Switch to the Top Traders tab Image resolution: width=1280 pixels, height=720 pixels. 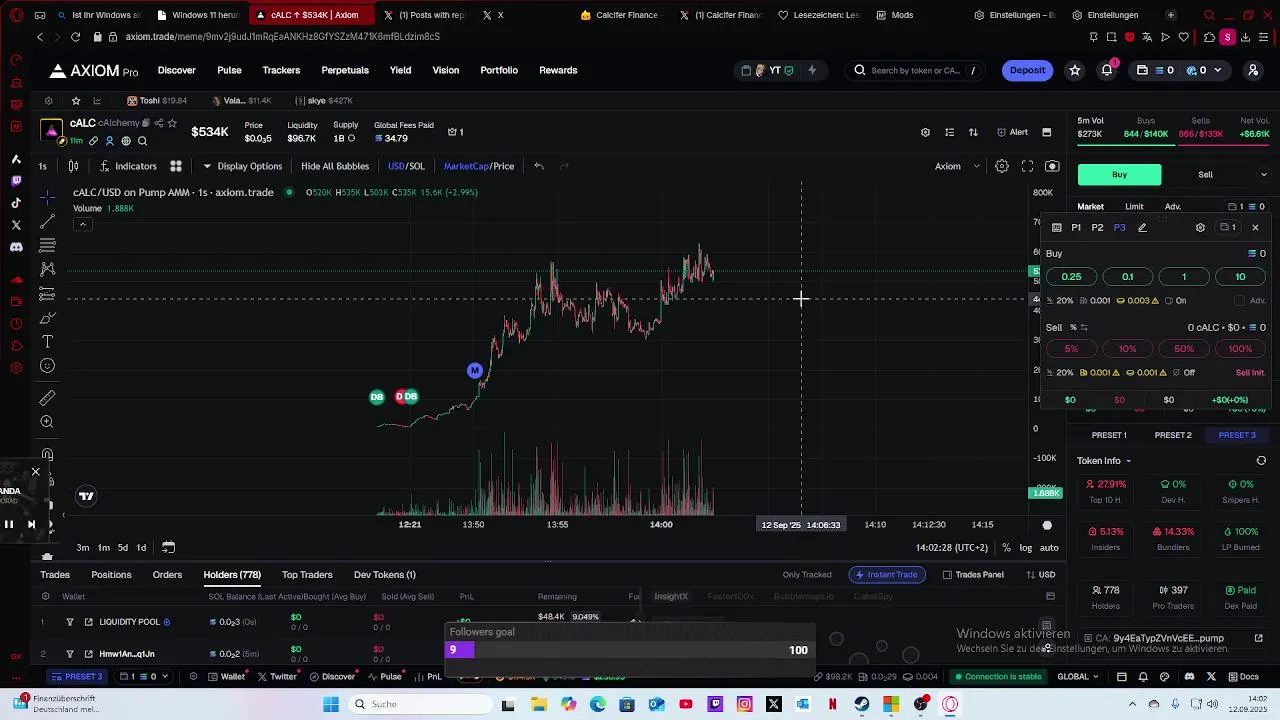[x=307, y=575]
